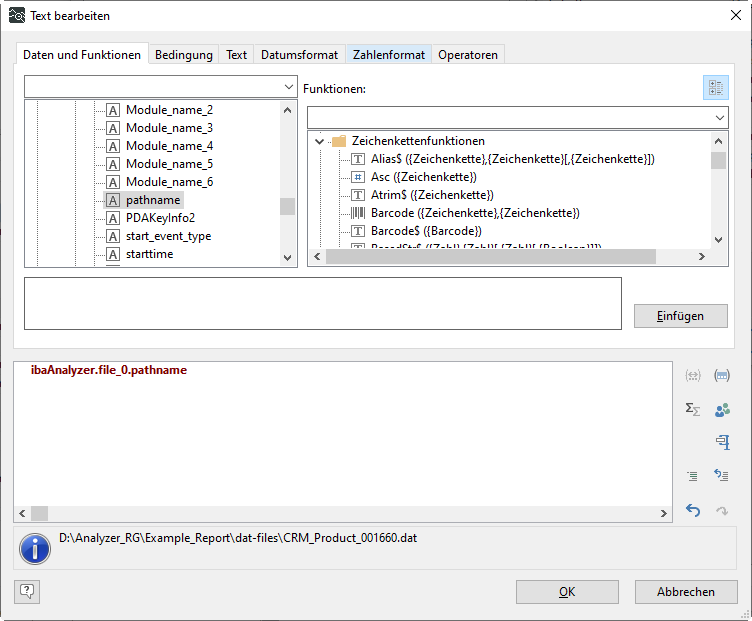Switch to the Bedingung tab
This screenshot has height=621, width=752.
(183, 55)
